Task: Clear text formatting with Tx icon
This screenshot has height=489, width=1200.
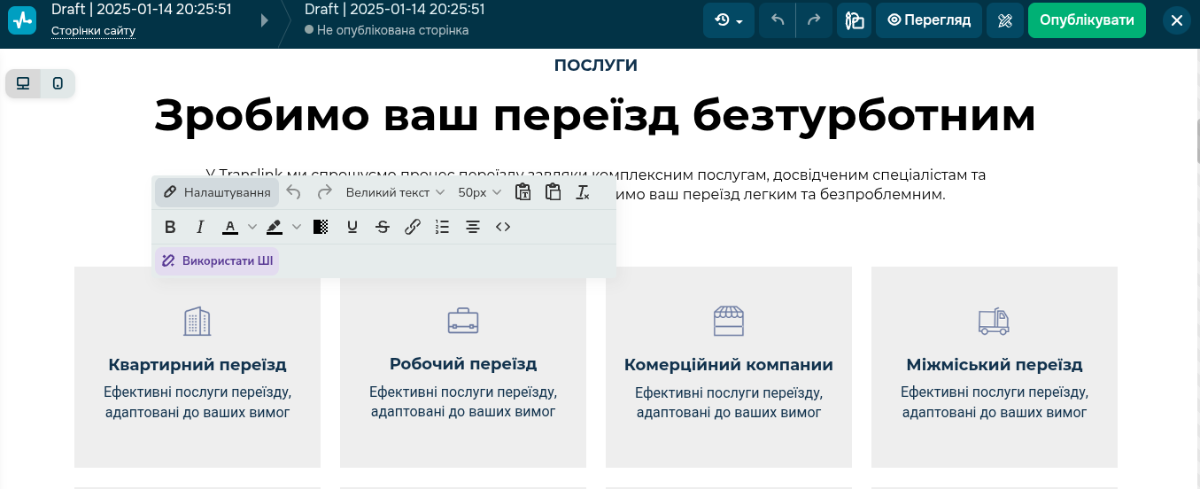Action: coord(583,192)
